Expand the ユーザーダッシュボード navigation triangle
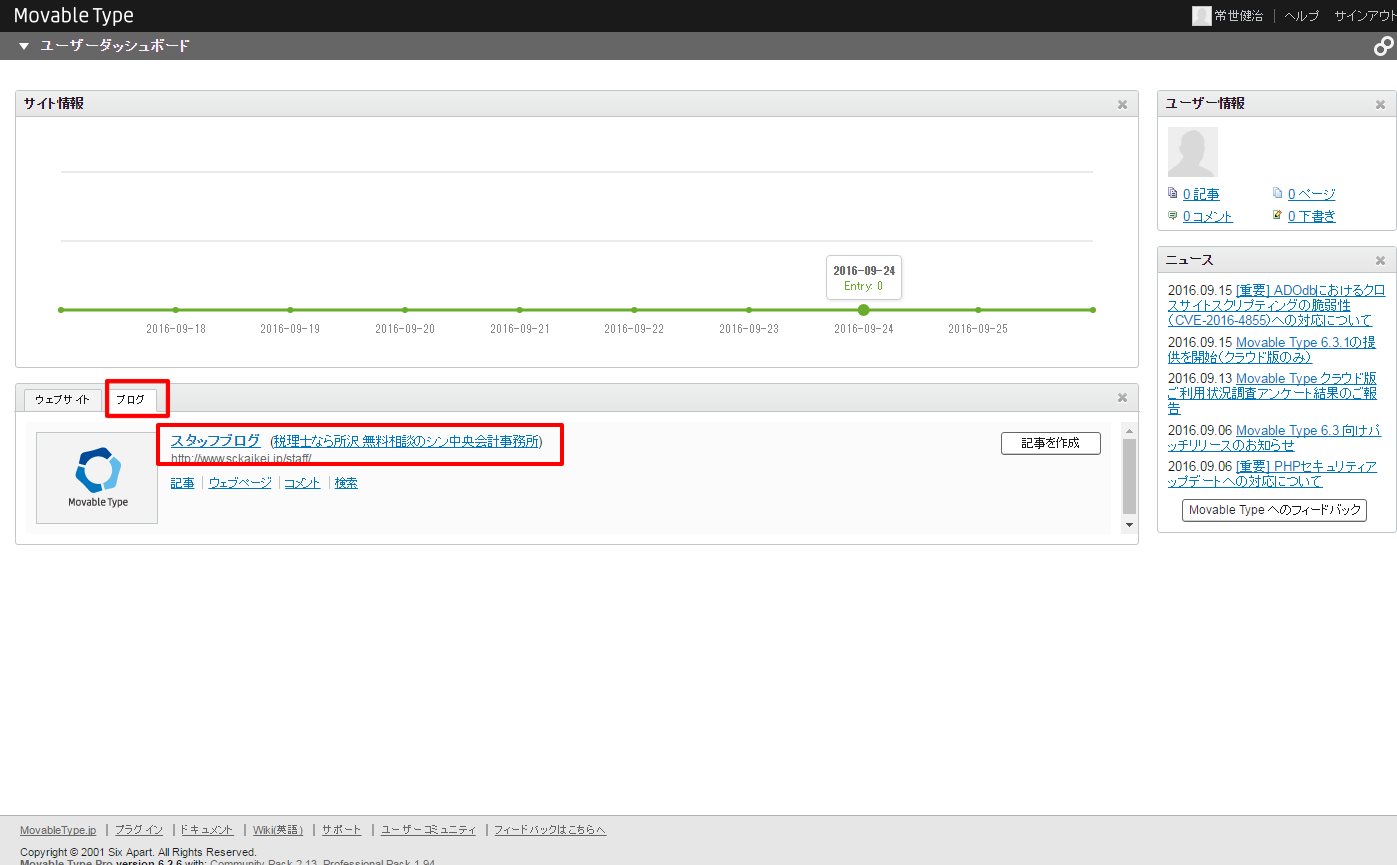 (x=24, y=46)
